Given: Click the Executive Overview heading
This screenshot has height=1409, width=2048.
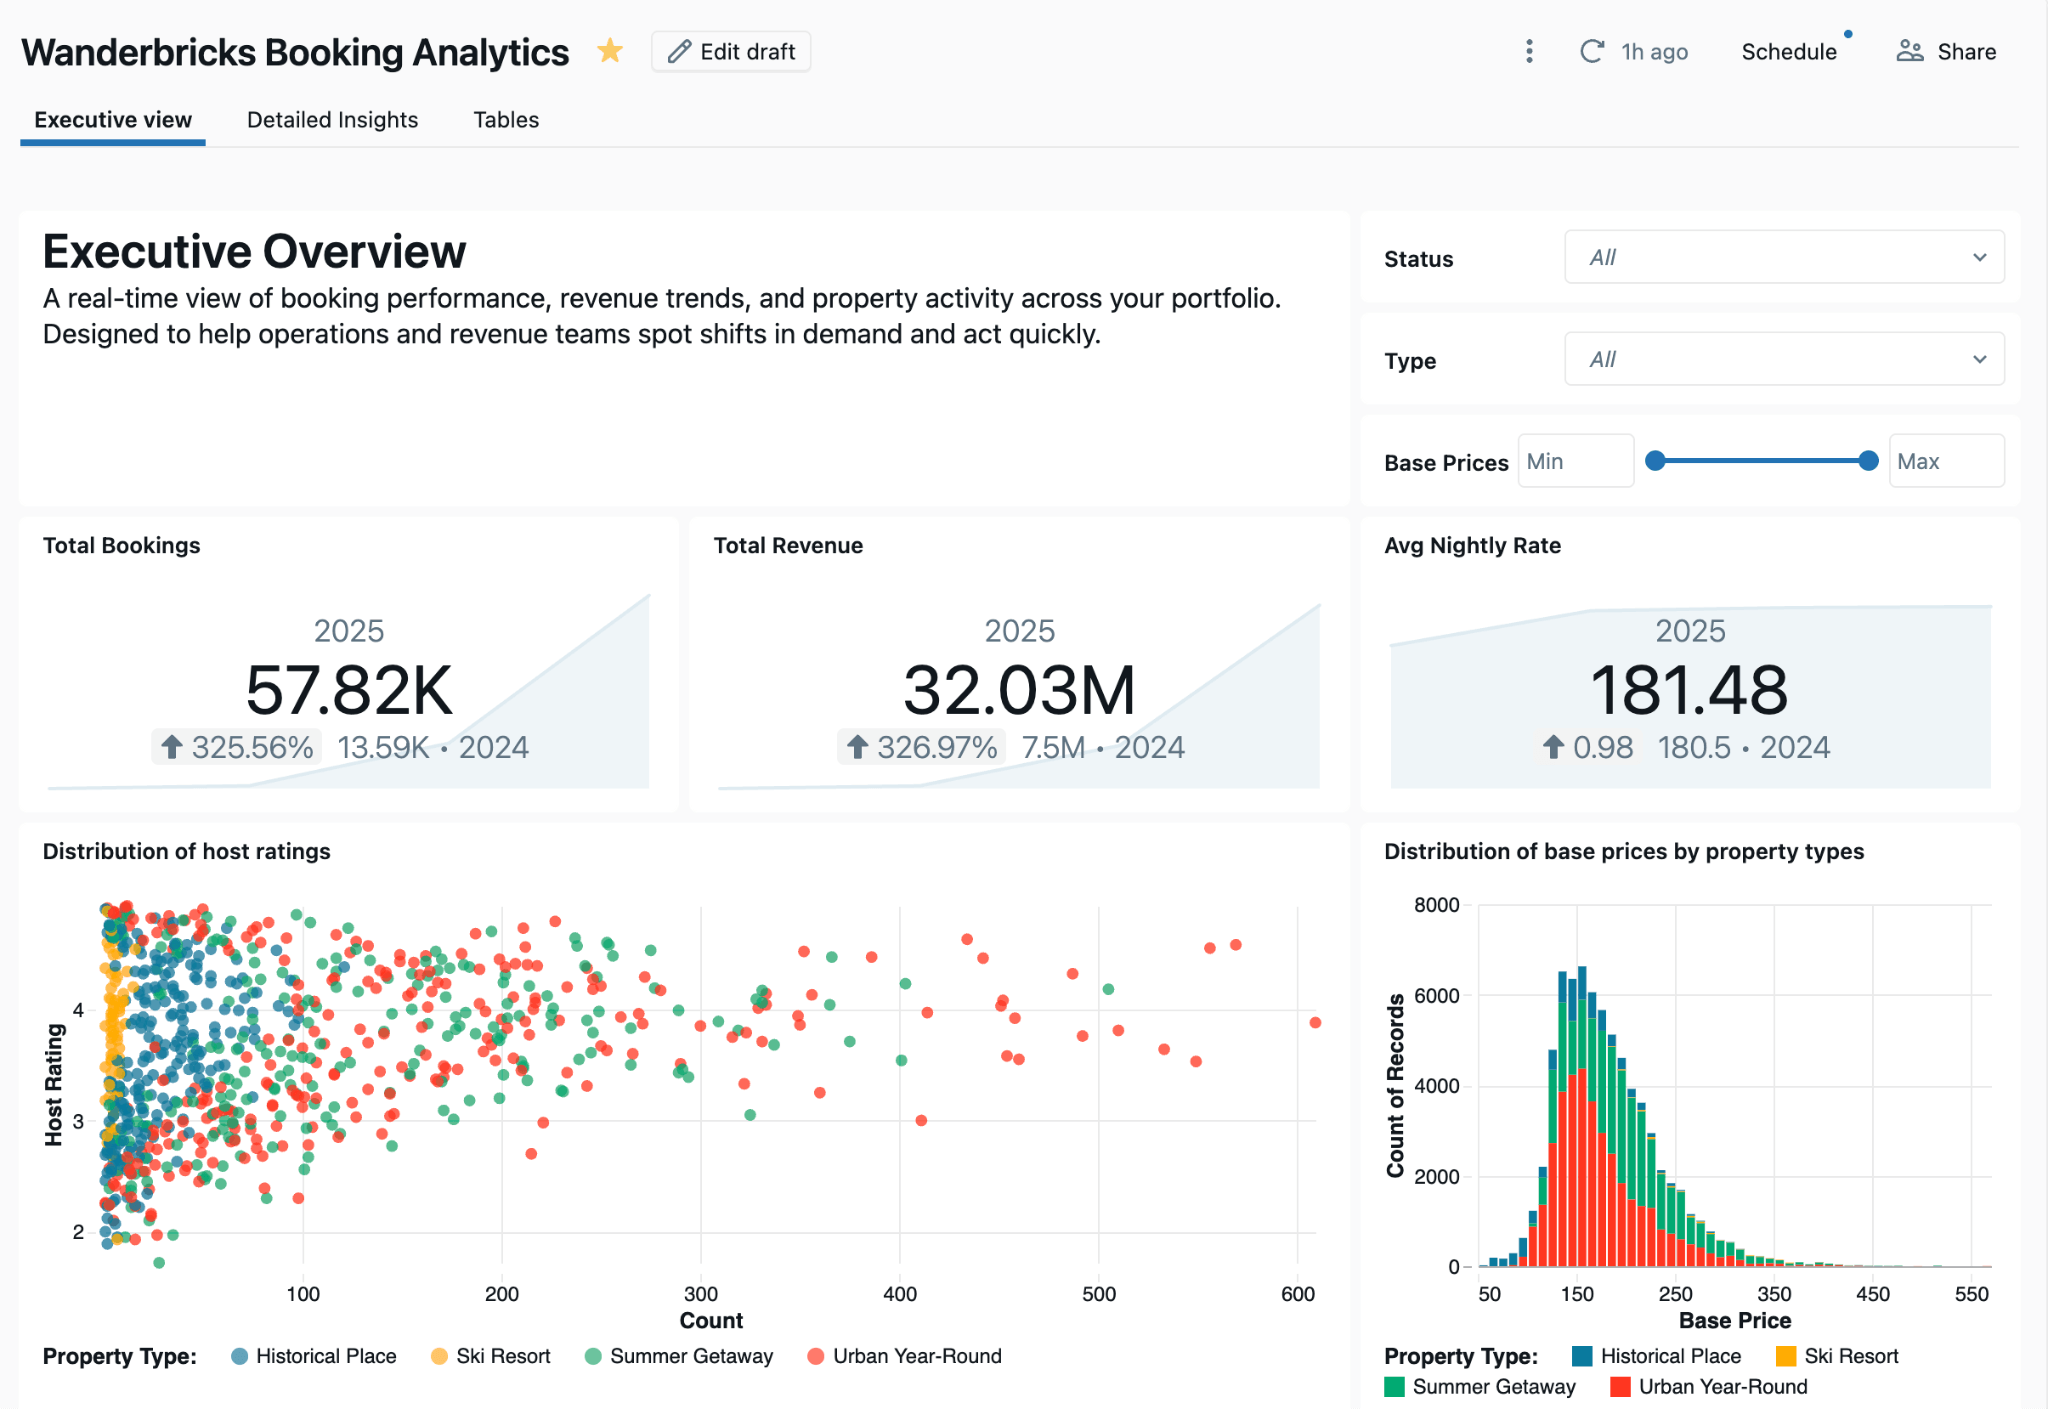Looking at the screenshot, I should pos(254,251).
